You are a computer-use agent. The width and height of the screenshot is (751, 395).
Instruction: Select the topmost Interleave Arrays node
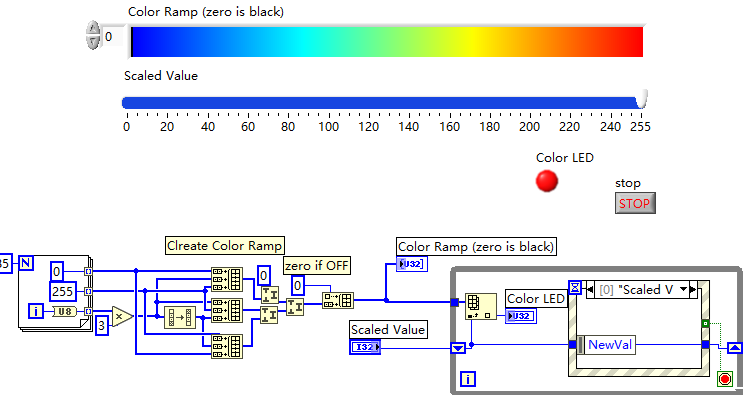(227, 279)
